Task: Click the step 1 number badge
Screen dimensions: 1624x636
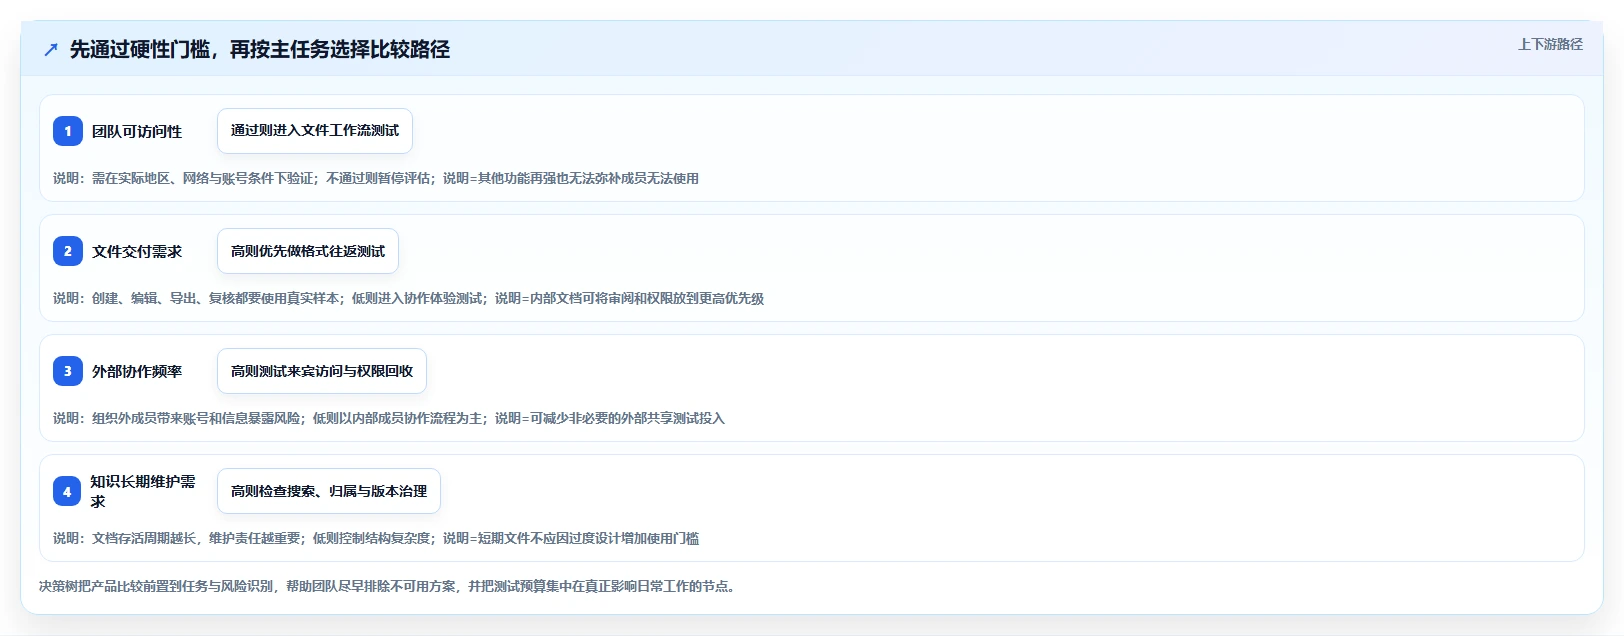Action: [68, 131]
